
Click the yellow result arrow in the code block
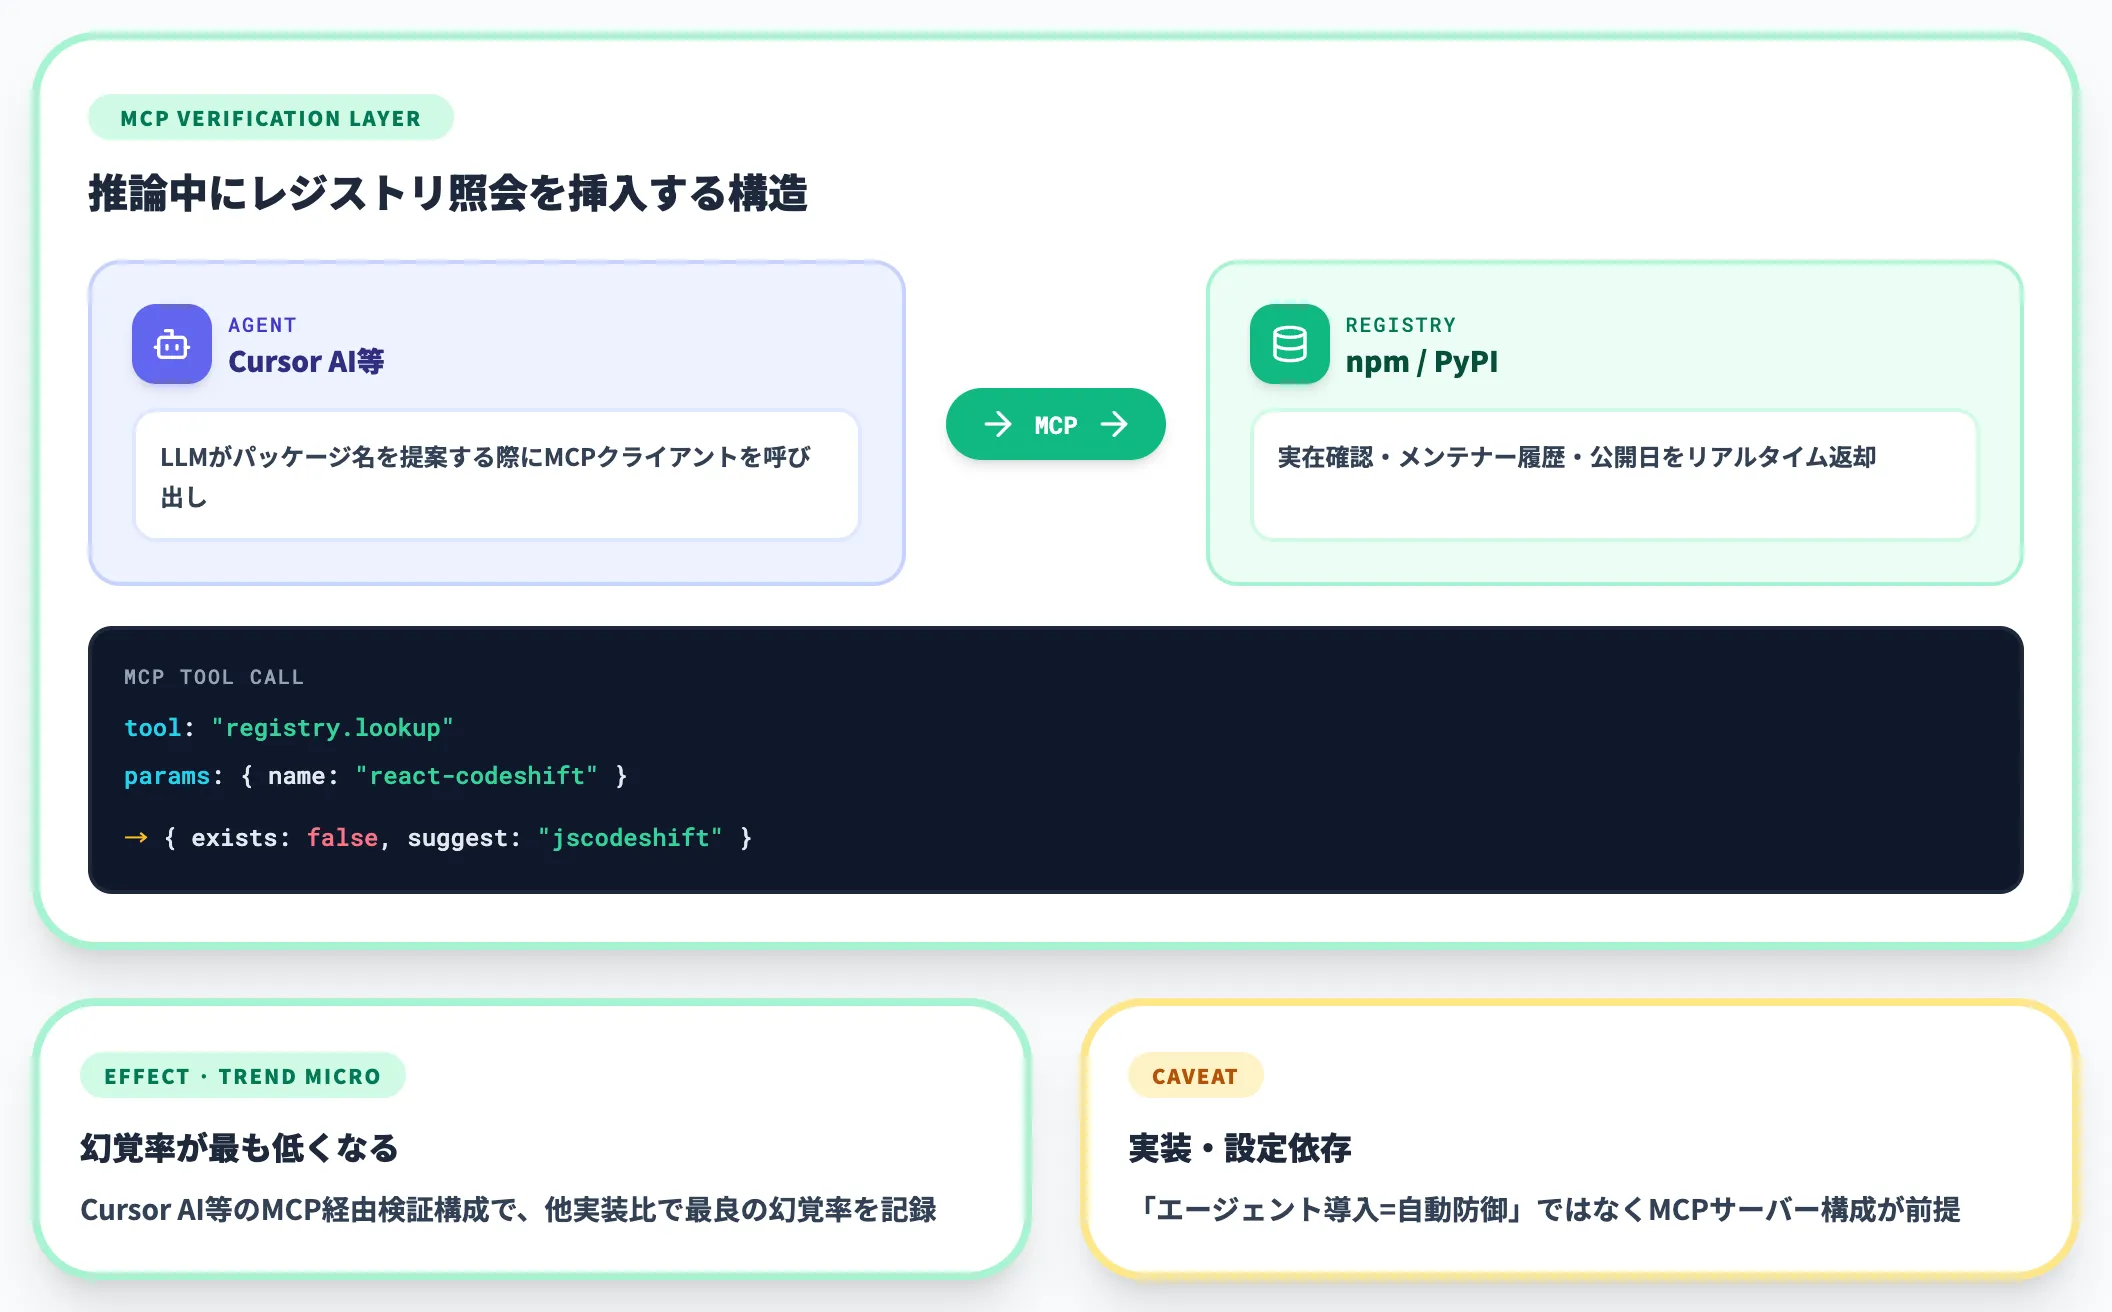(x=136, y=838)
